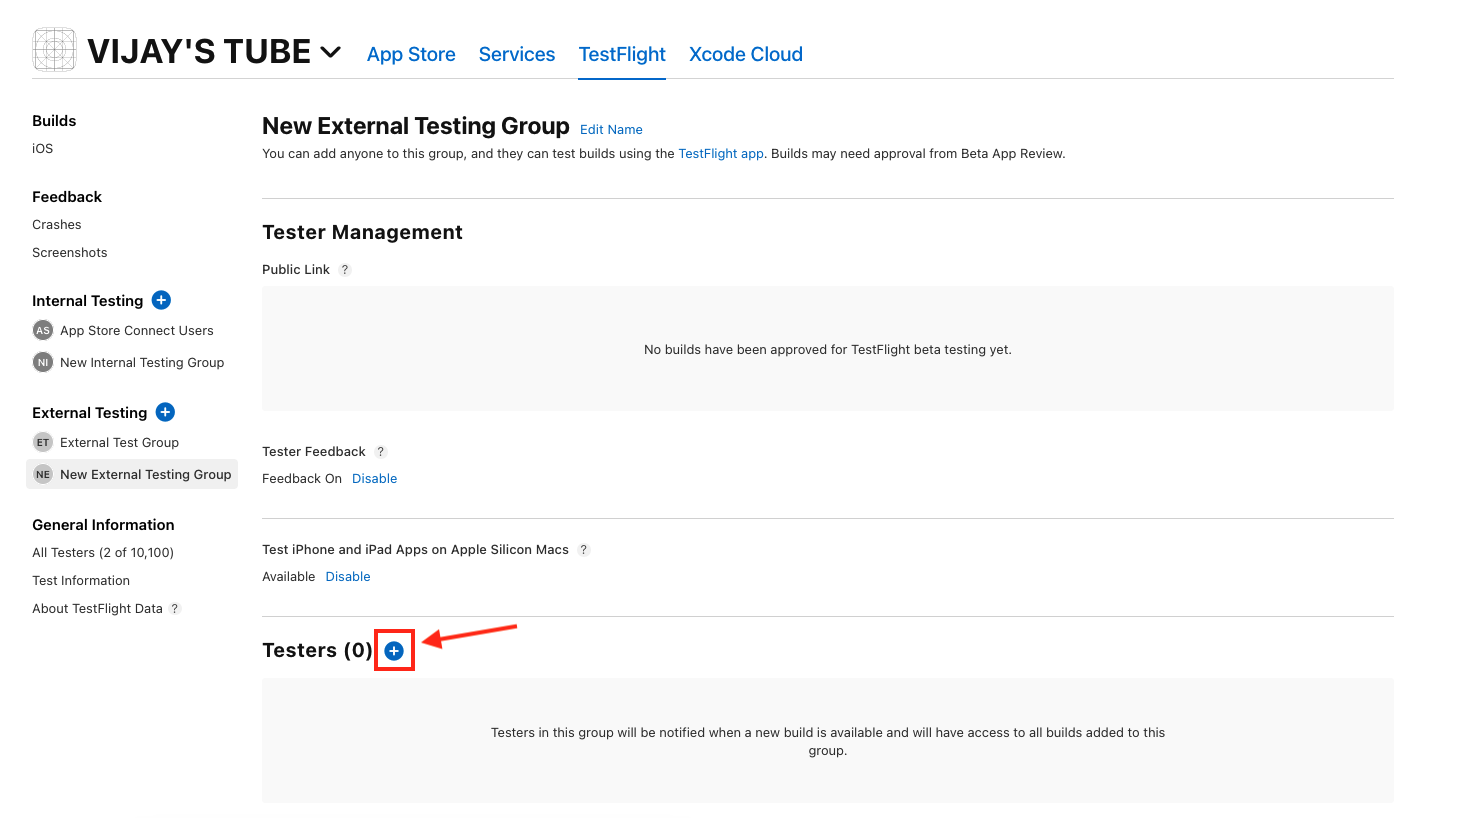The width and height of the screenshot is (1471, 818).
Task: Open All Testers (2 of 10,100)
Action: click(103, 553)
